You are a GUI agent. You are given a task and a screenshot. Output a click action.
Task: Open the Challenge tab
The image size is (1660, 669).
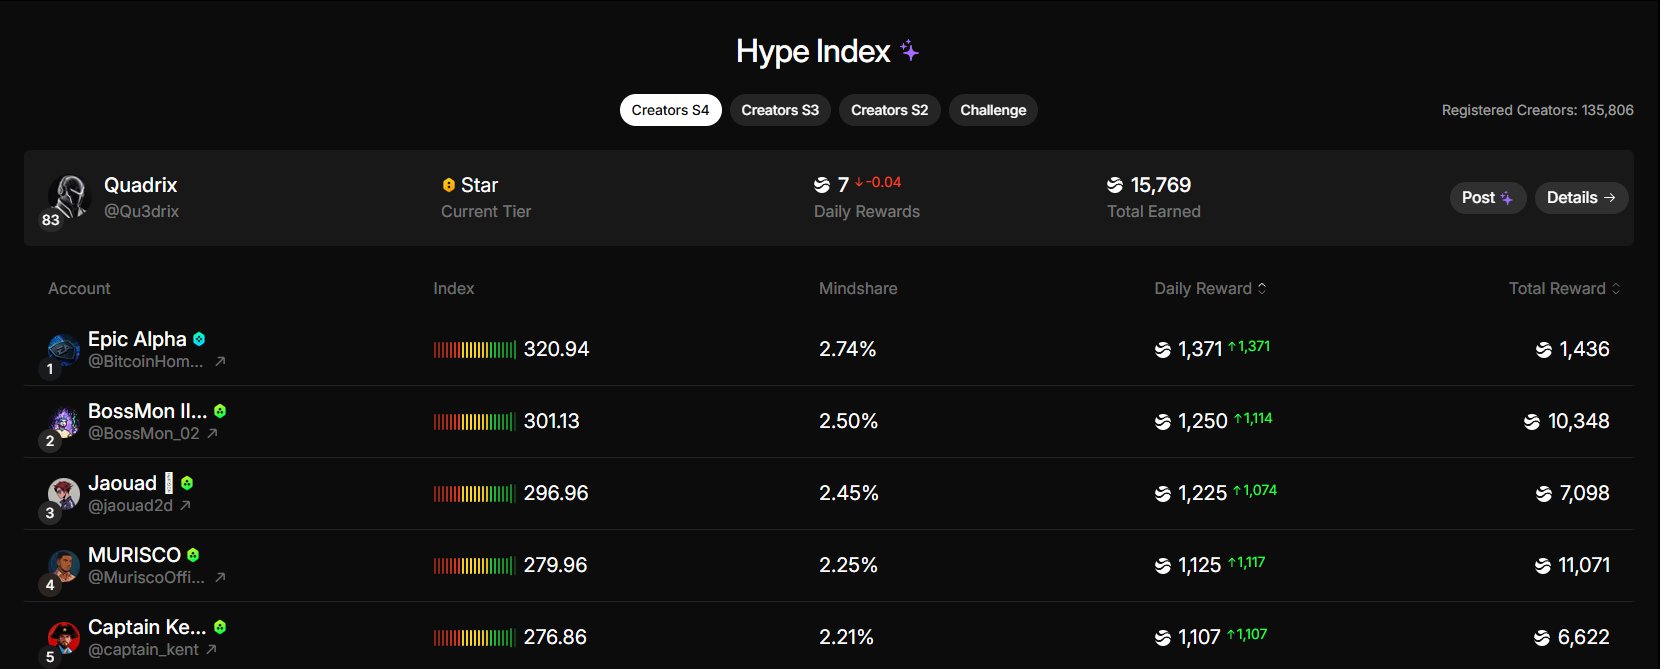tap(993, 110)
